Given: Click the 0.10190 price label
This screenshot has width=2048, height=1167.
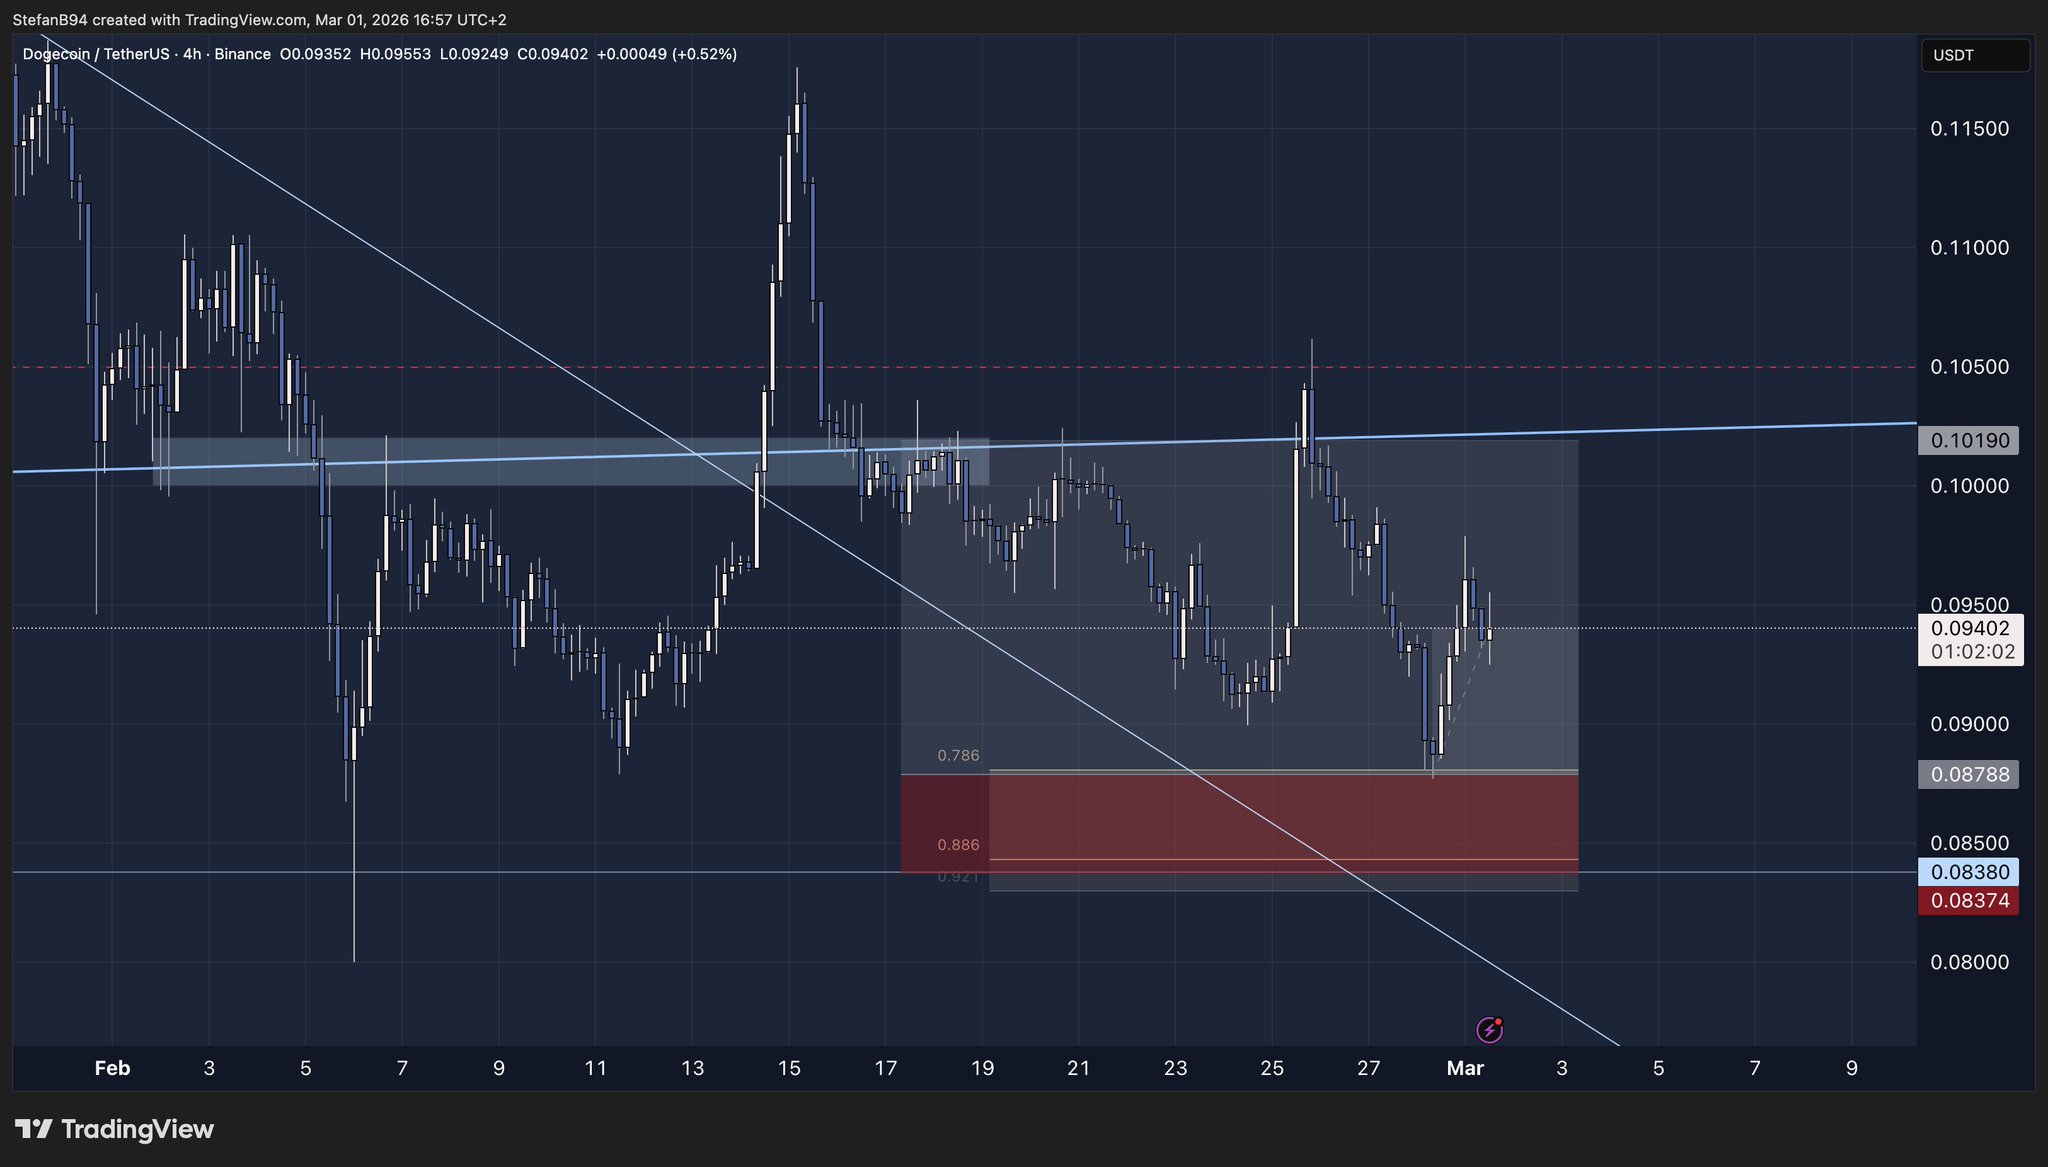Looking at the screenshot, I should (x=1968, y=440).
